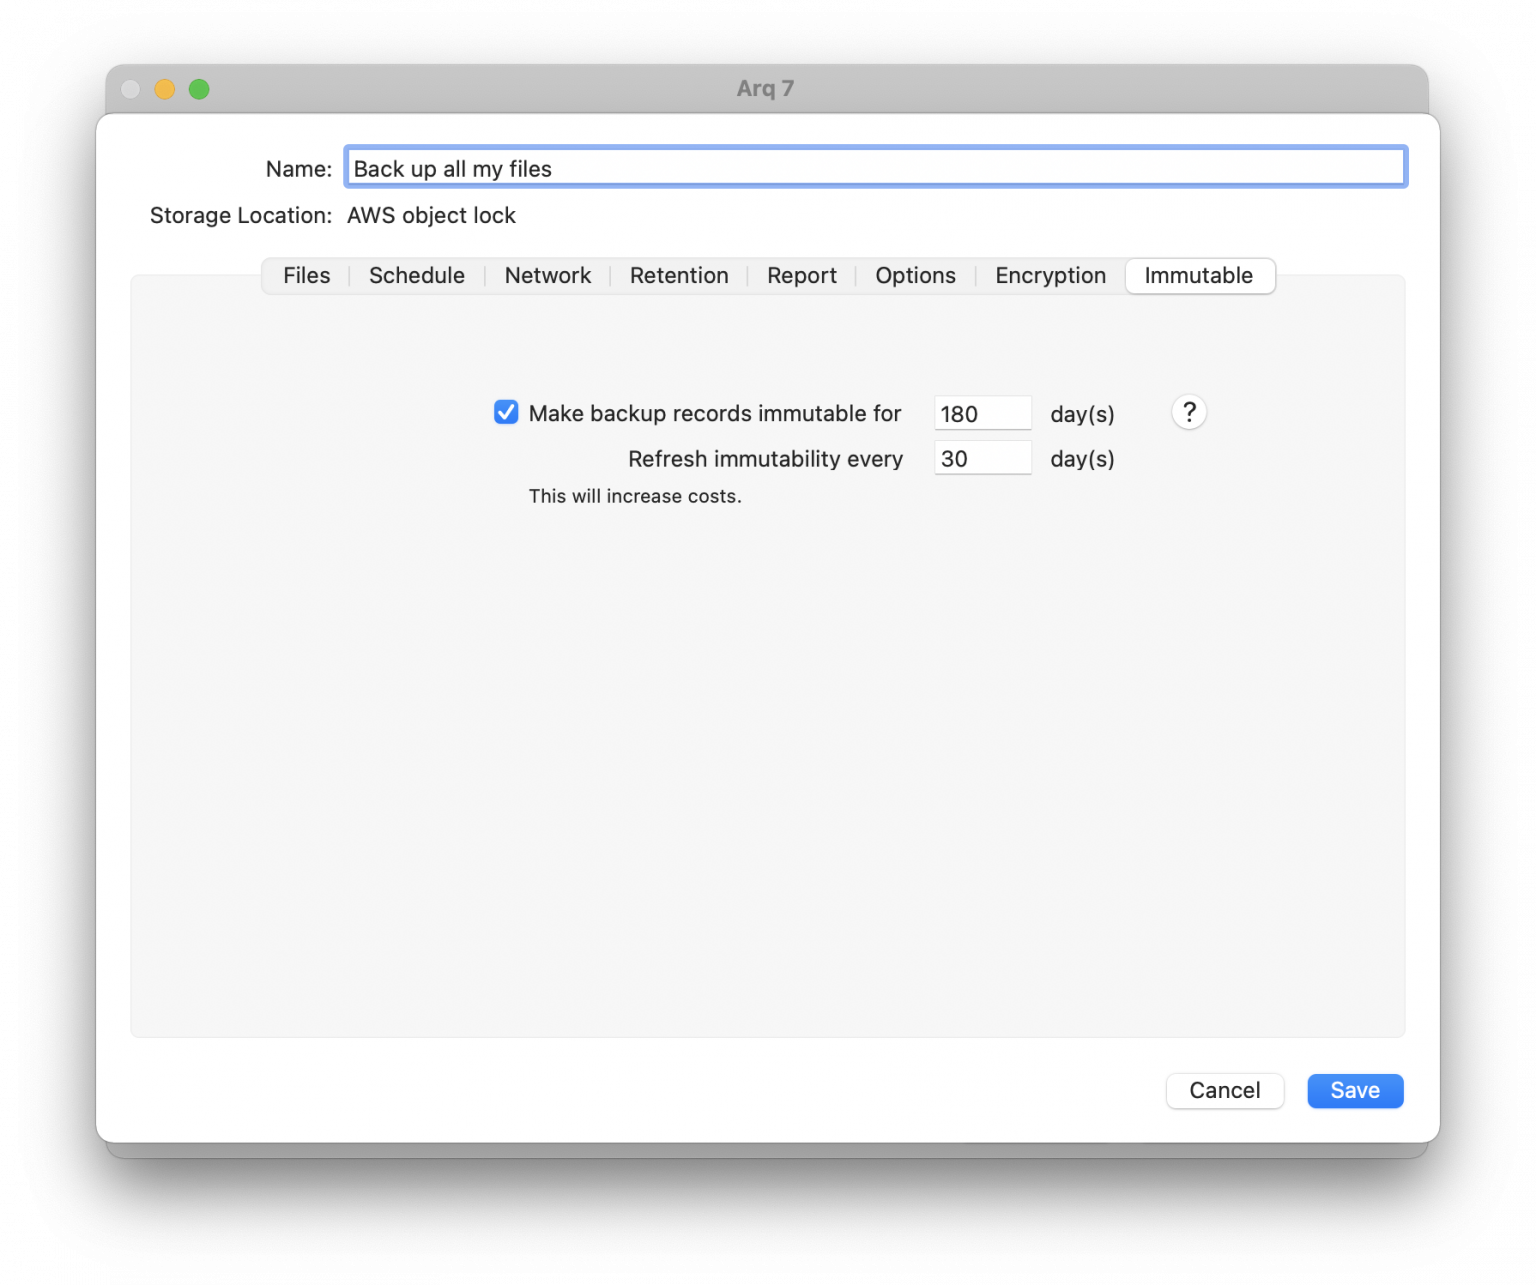The height and width of the screenshot is (1285, 1536).
Task: Open the Report tab
Action: (x=801, y=276)
